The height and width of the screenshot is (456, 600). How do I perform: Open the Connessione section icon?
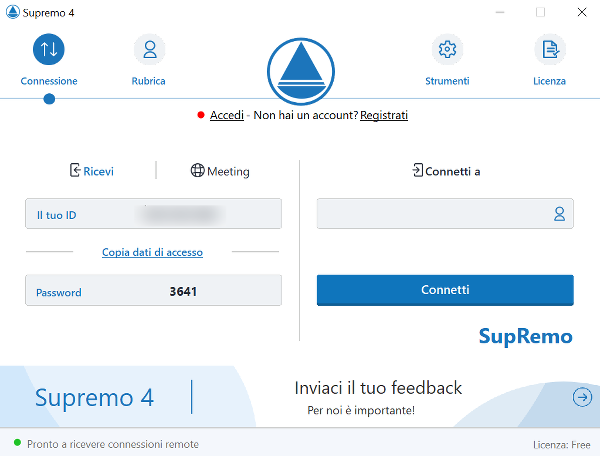49,49
